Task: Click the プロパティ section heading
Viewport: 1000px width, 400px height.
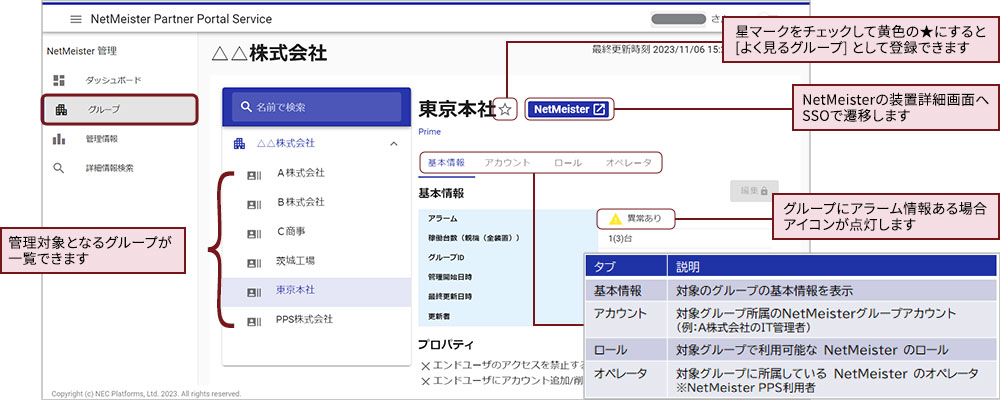Action: coord(446,345)
